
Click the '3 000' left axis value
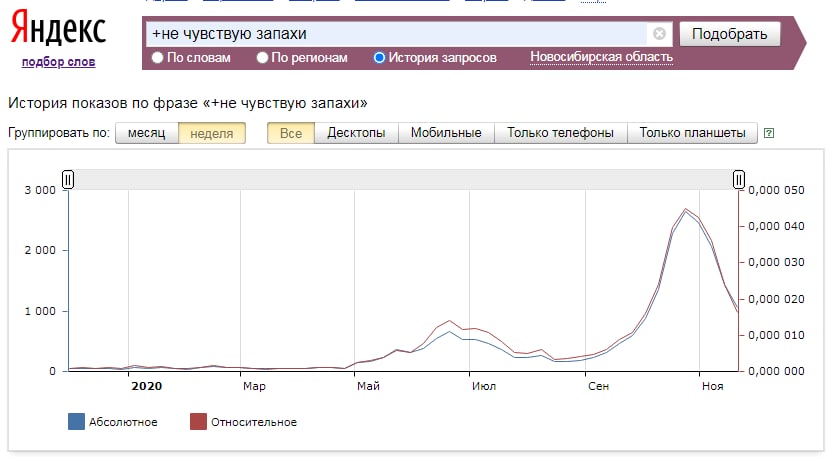tap(40, 190)
